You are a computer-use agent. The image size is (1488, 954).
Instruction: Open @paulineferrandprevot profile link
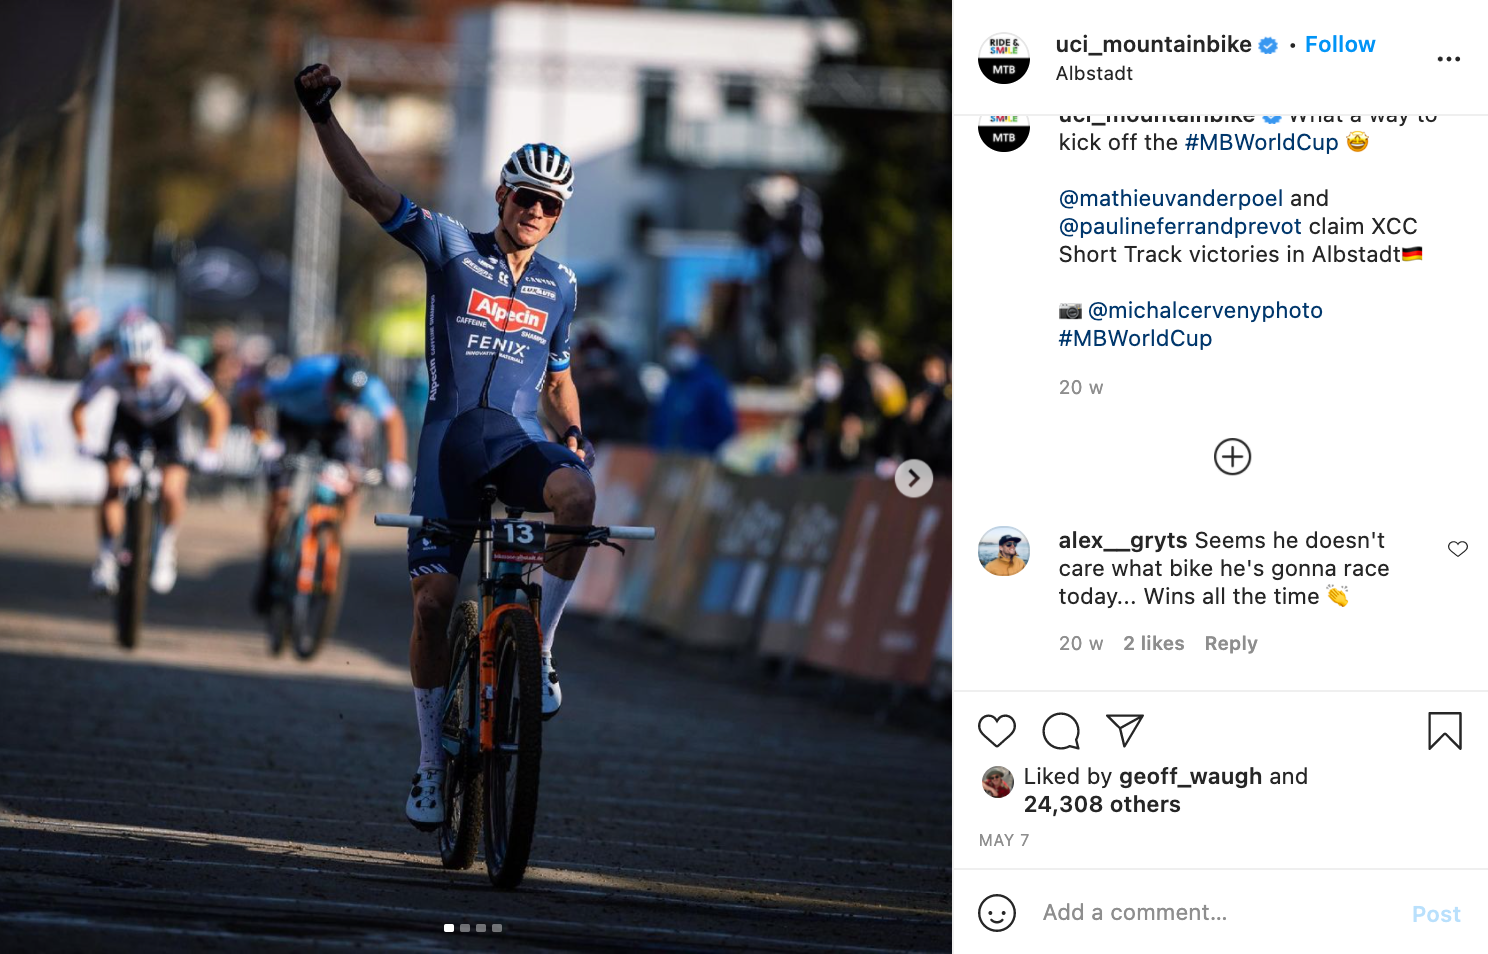pyautogui.click(x=1180, y=226)
